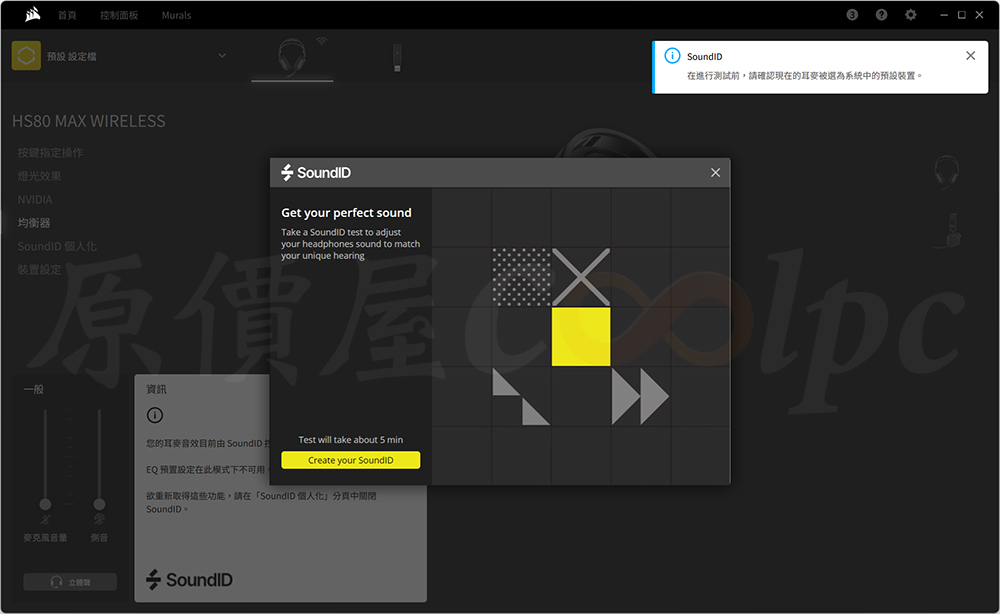Switch to the Murals tab
This screenshot has width=1000, height=614.
(177, 15)
